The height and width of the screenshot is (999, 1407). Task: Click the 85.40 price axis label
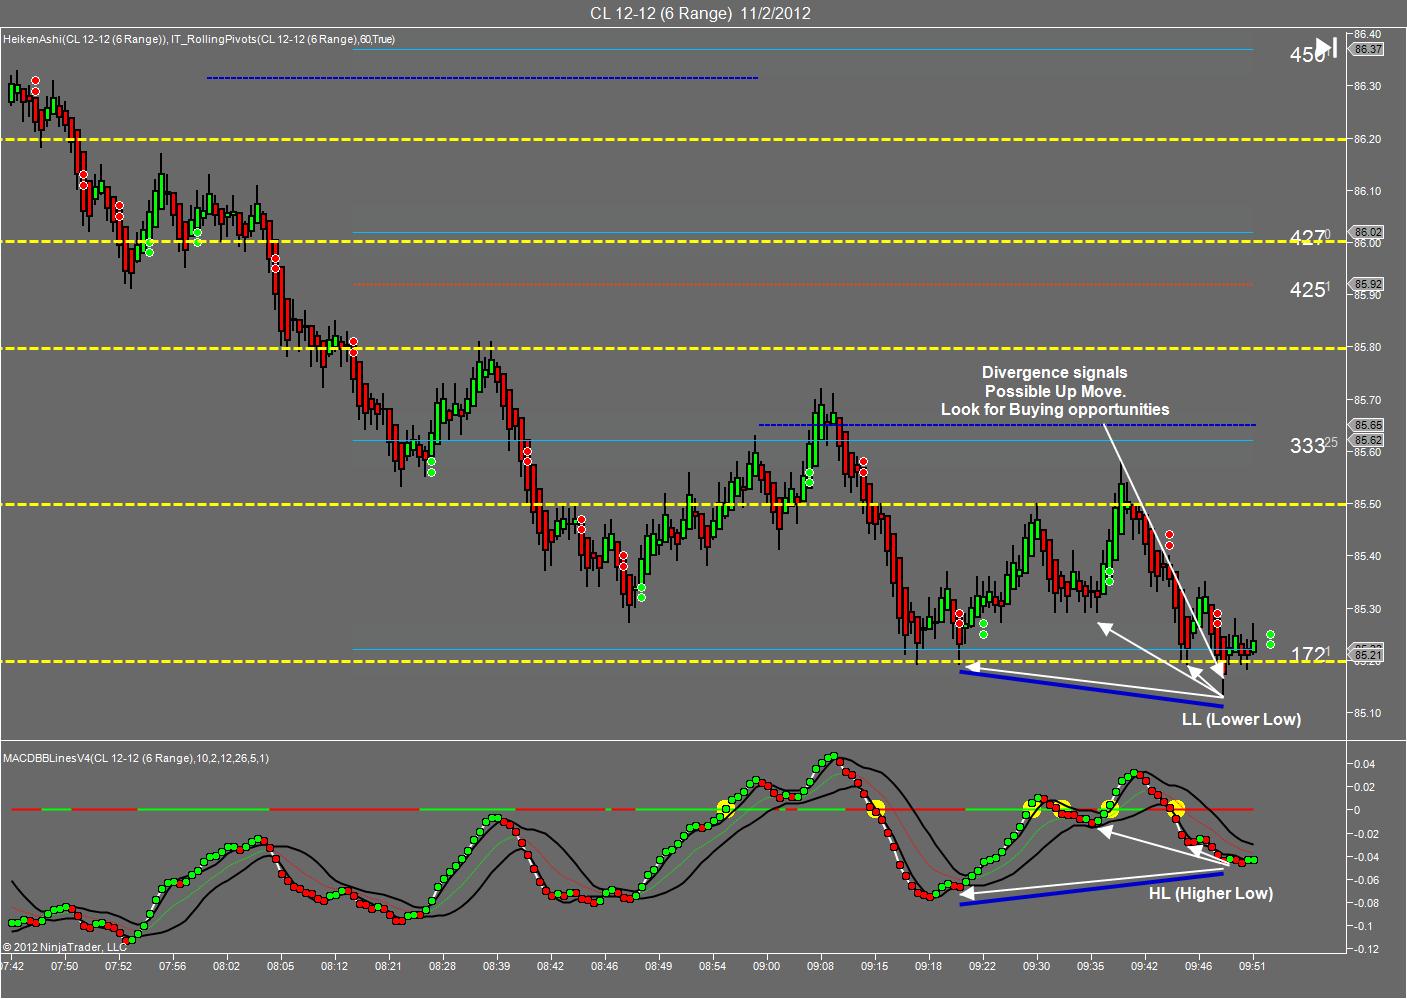pyautogui.click(x=1367, y=556)
